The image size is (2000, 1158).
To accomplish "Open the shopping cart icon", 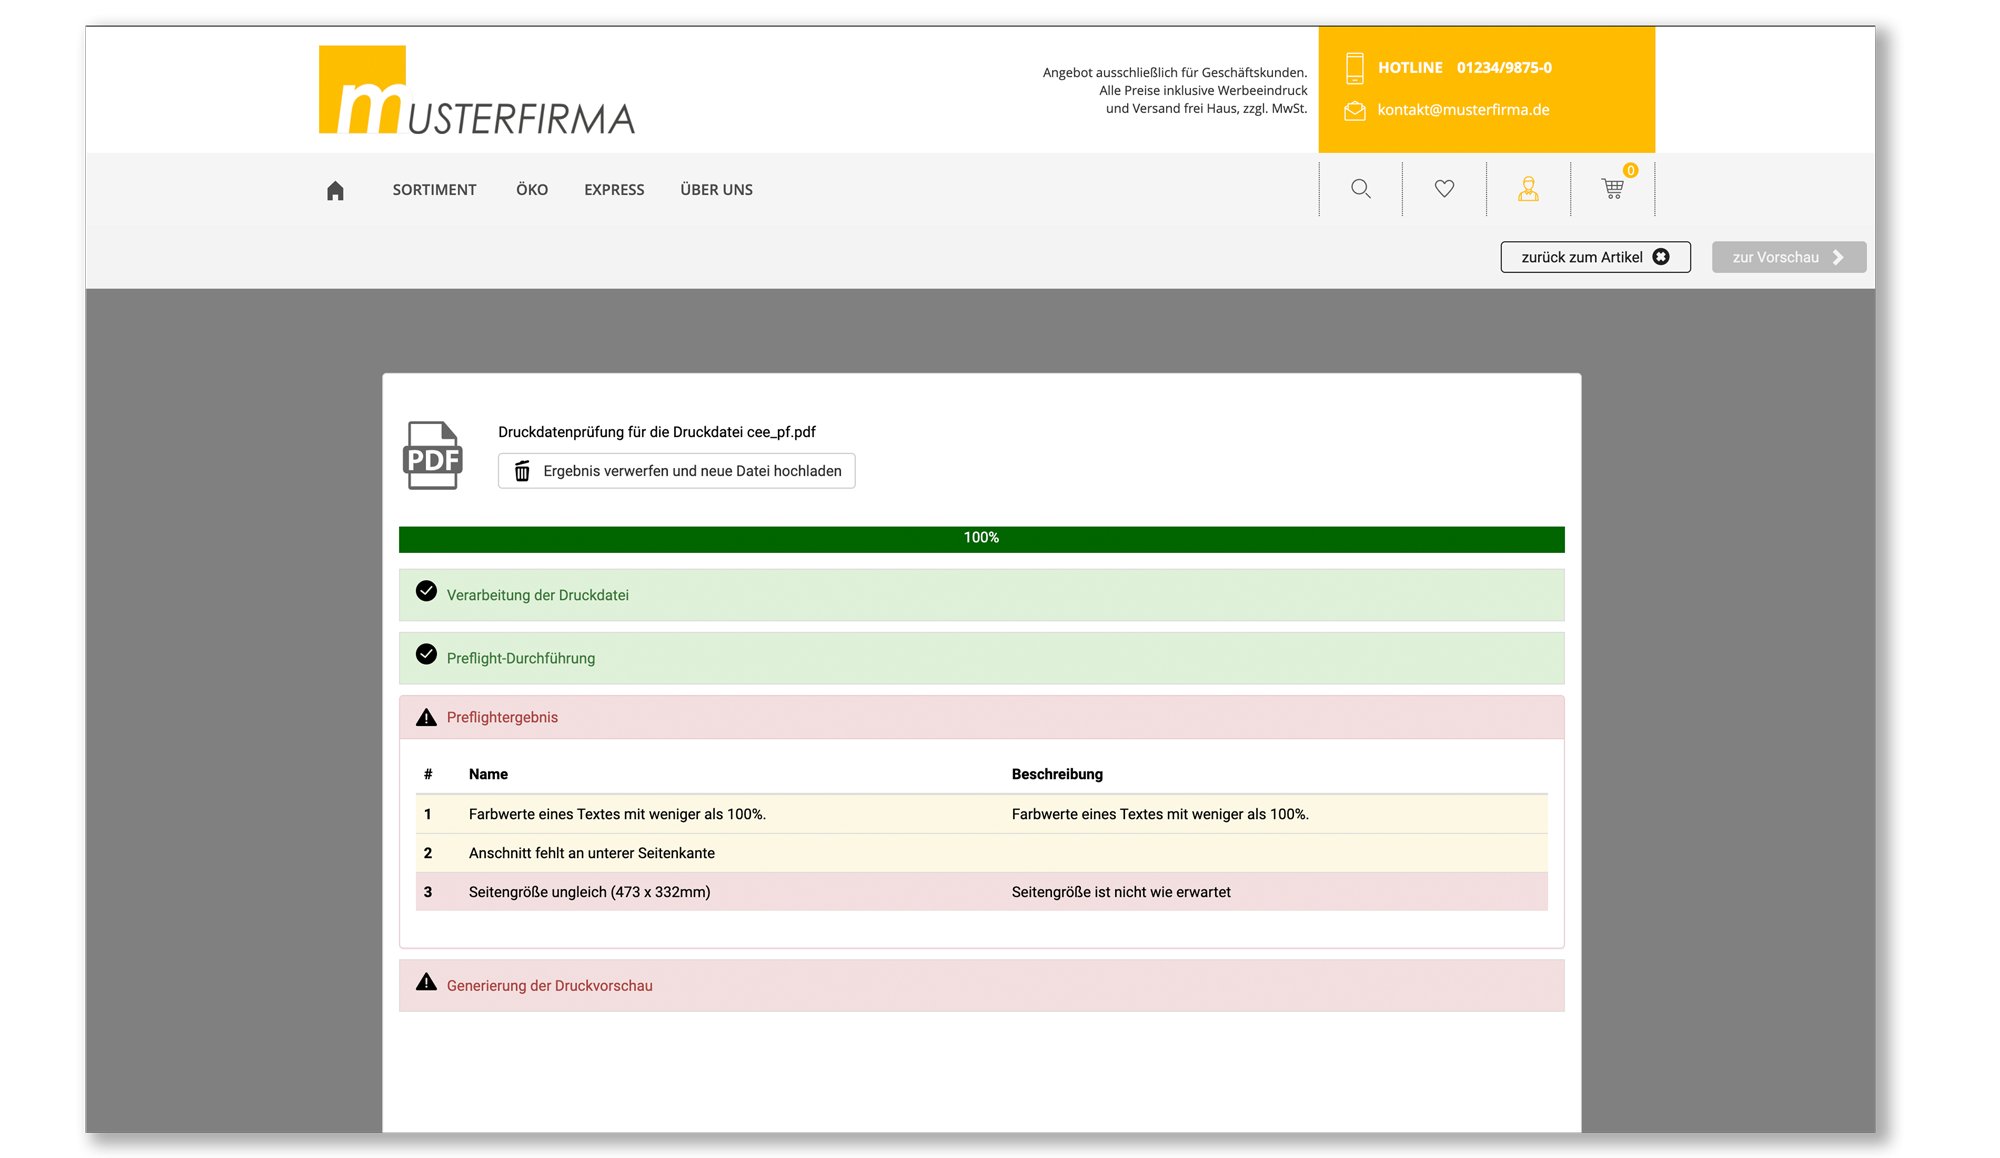I will point(1612,189).
